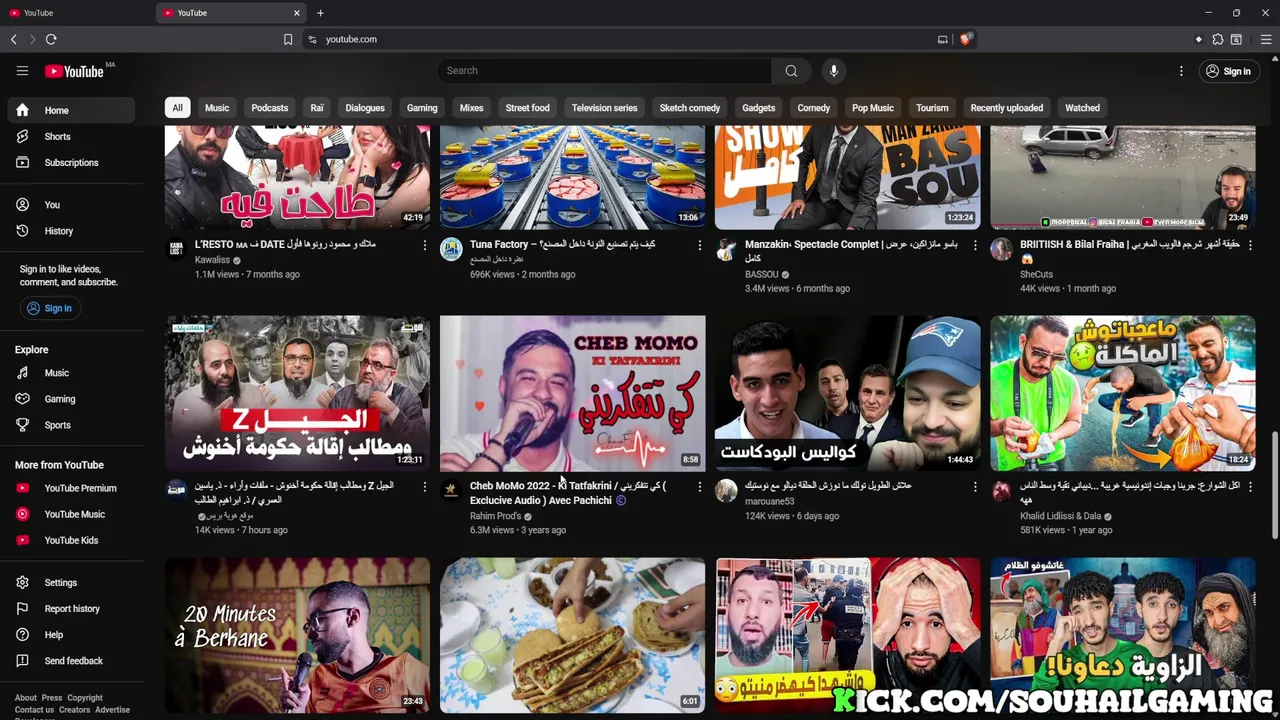Open Report history in sidebar

[71, 608]
